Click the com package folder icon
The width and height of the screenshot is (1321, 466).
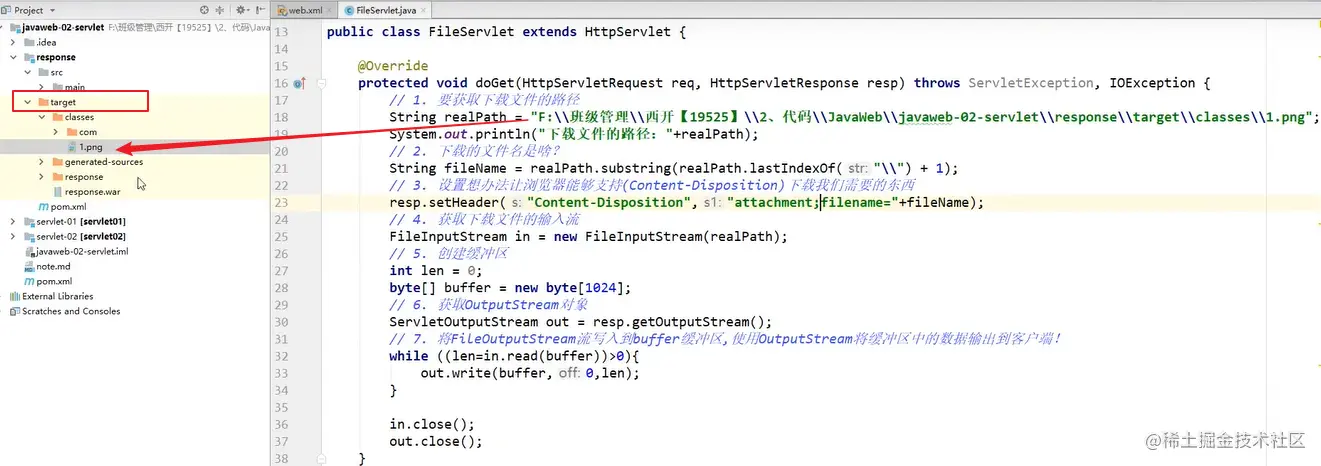pyautogui.click(x=70, y=132)
